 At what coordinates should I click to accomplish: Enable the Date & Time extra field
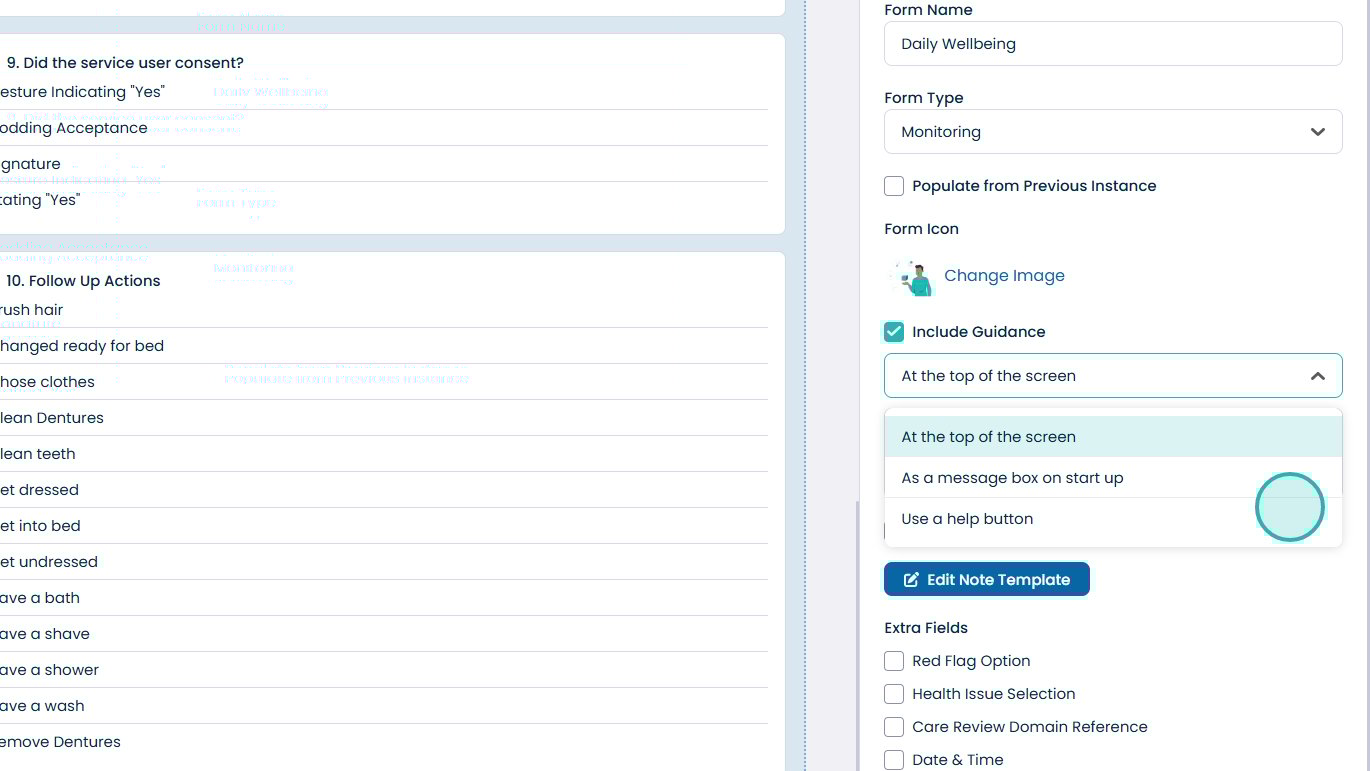click(894, 760)
